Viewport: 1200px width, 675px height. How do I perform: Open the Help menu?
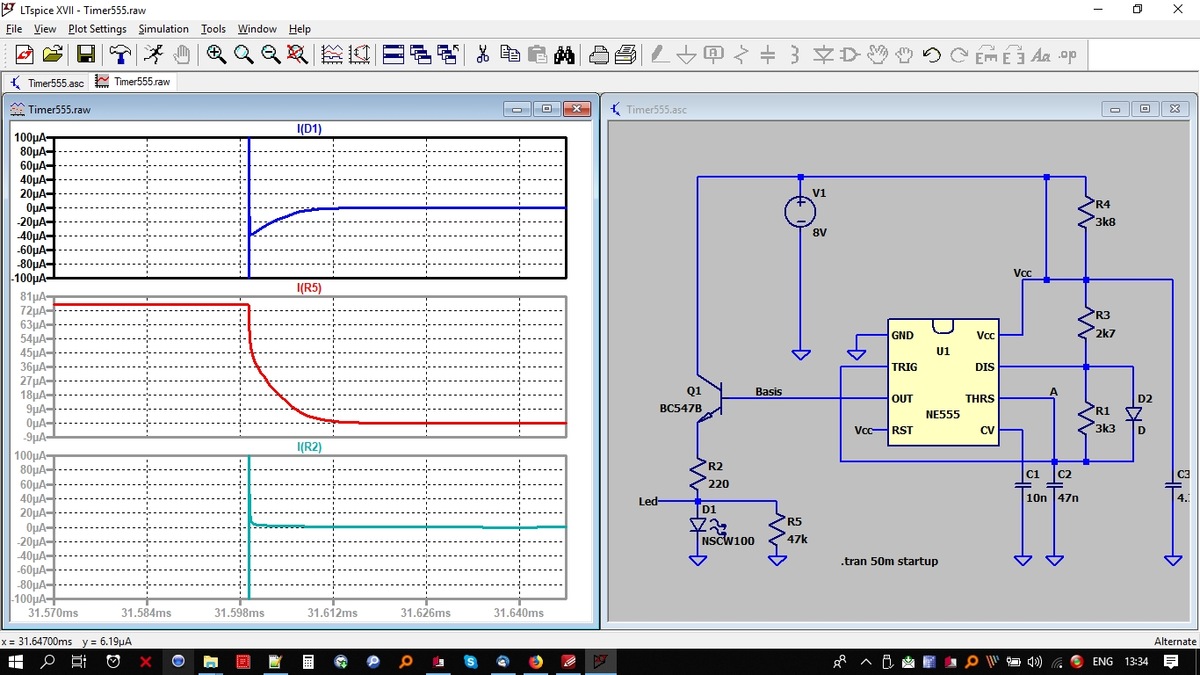(300, 29)
